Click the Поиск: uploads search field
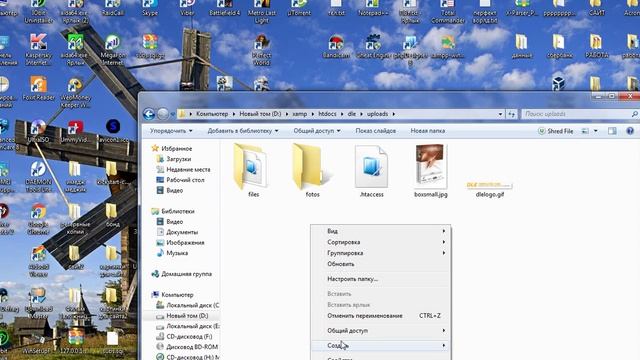 (x=580, y=114)
